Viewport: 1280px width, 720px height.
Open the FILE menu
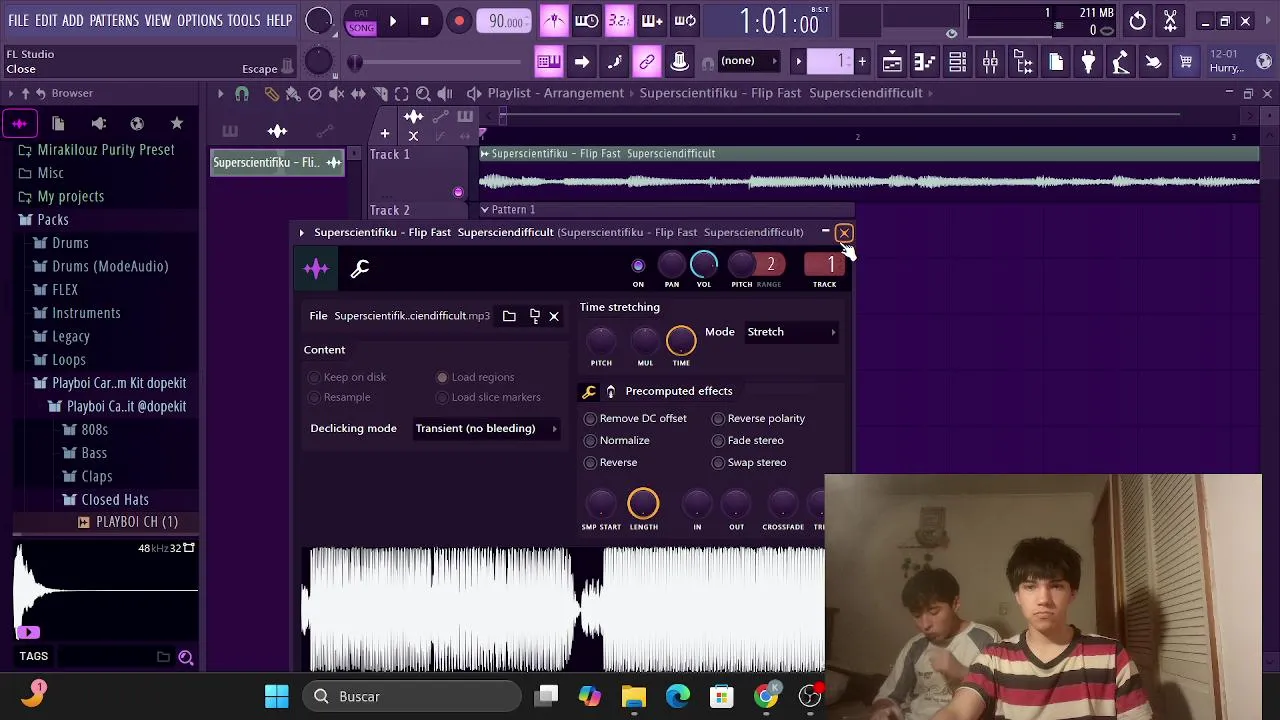tap(19, 20)
